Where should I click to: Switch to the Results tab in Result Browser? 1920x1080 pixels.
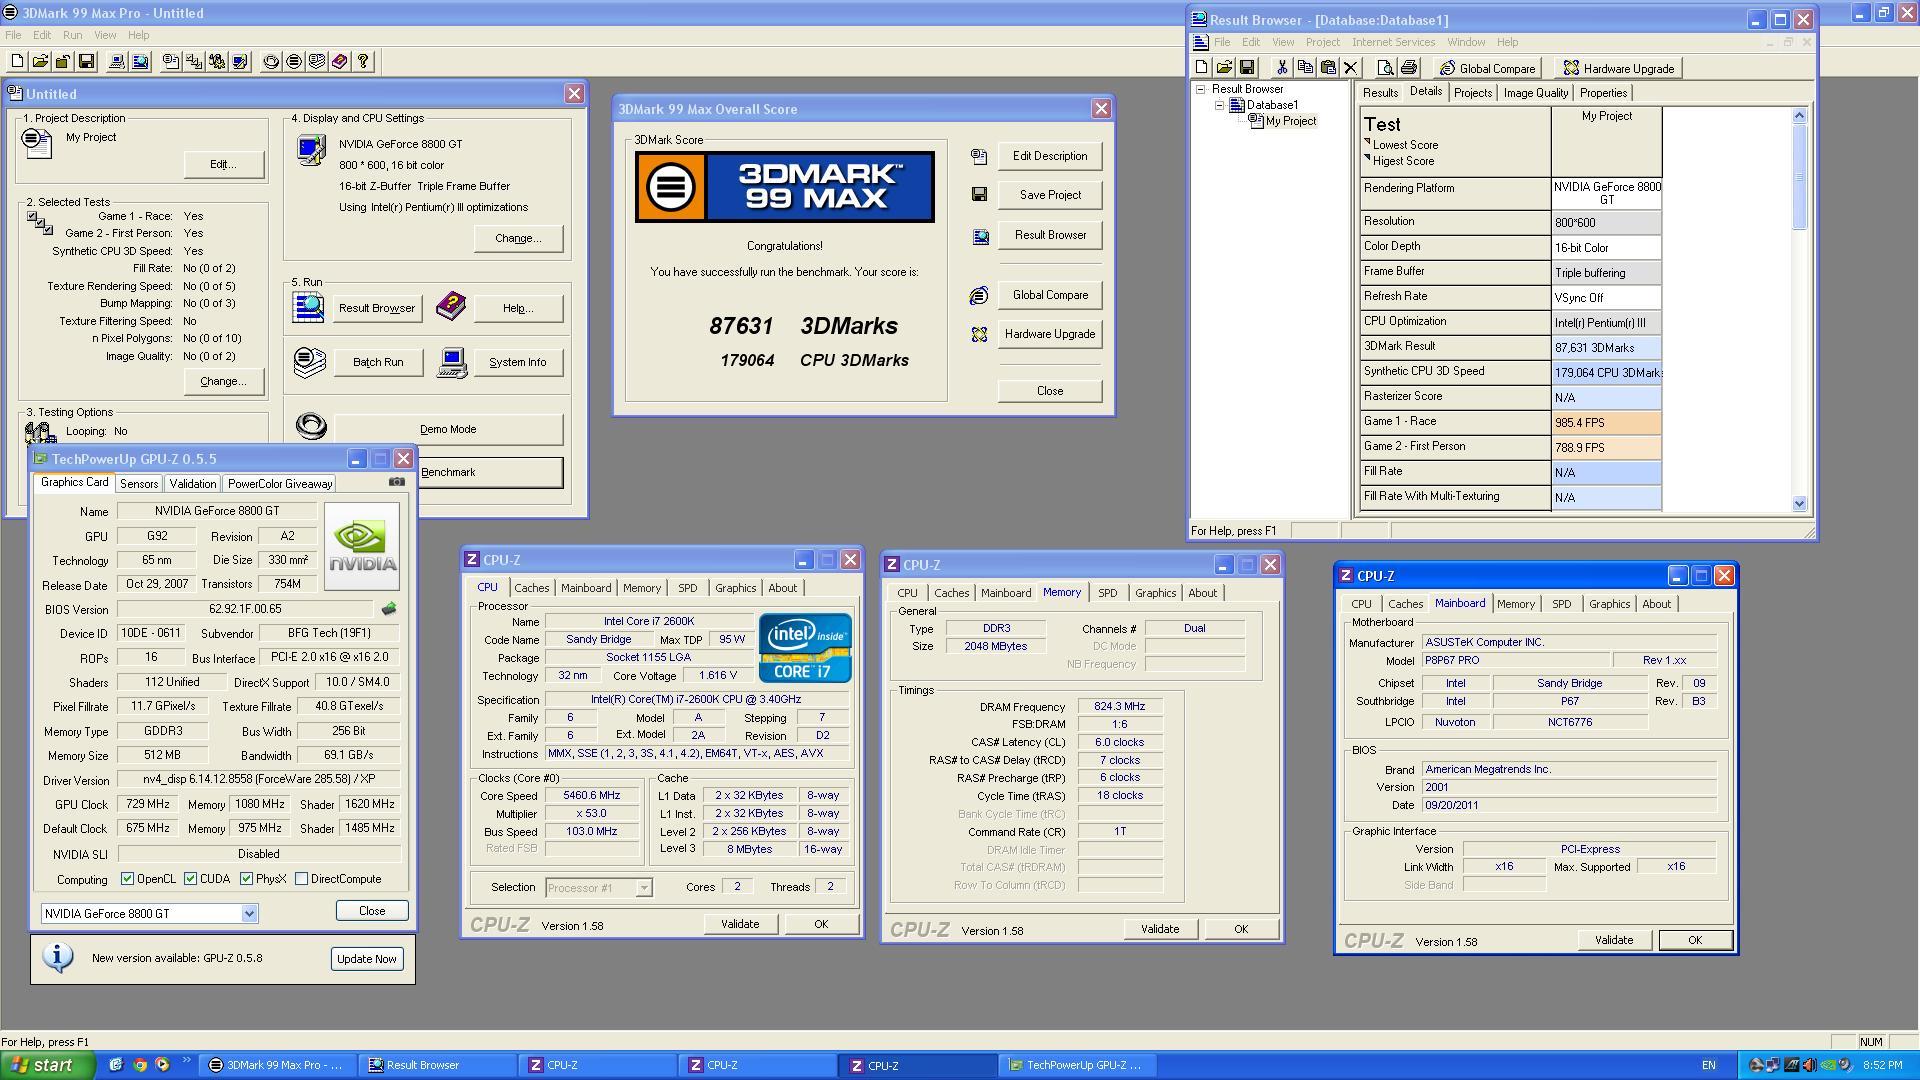point(1380,93)
